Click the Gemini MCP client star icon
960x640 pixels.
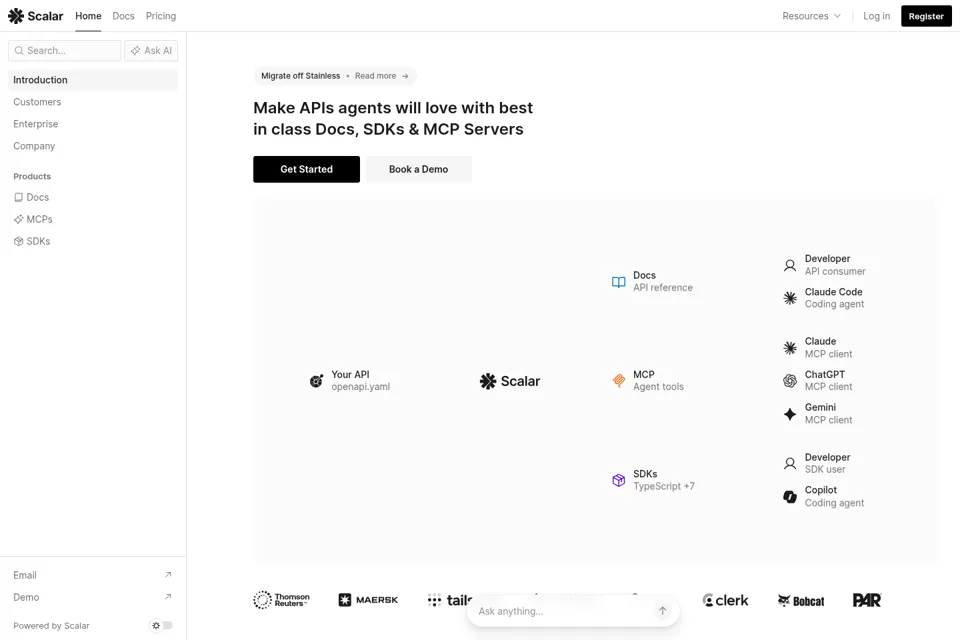pos(790,414)
